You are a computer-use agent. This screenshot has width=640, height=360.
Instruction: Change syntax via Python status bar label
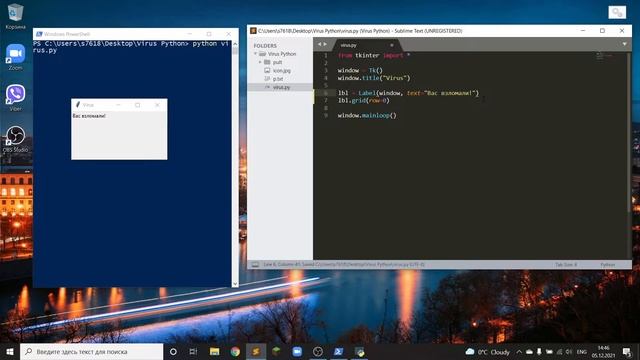pyautogui.click(x=607, y=265)
